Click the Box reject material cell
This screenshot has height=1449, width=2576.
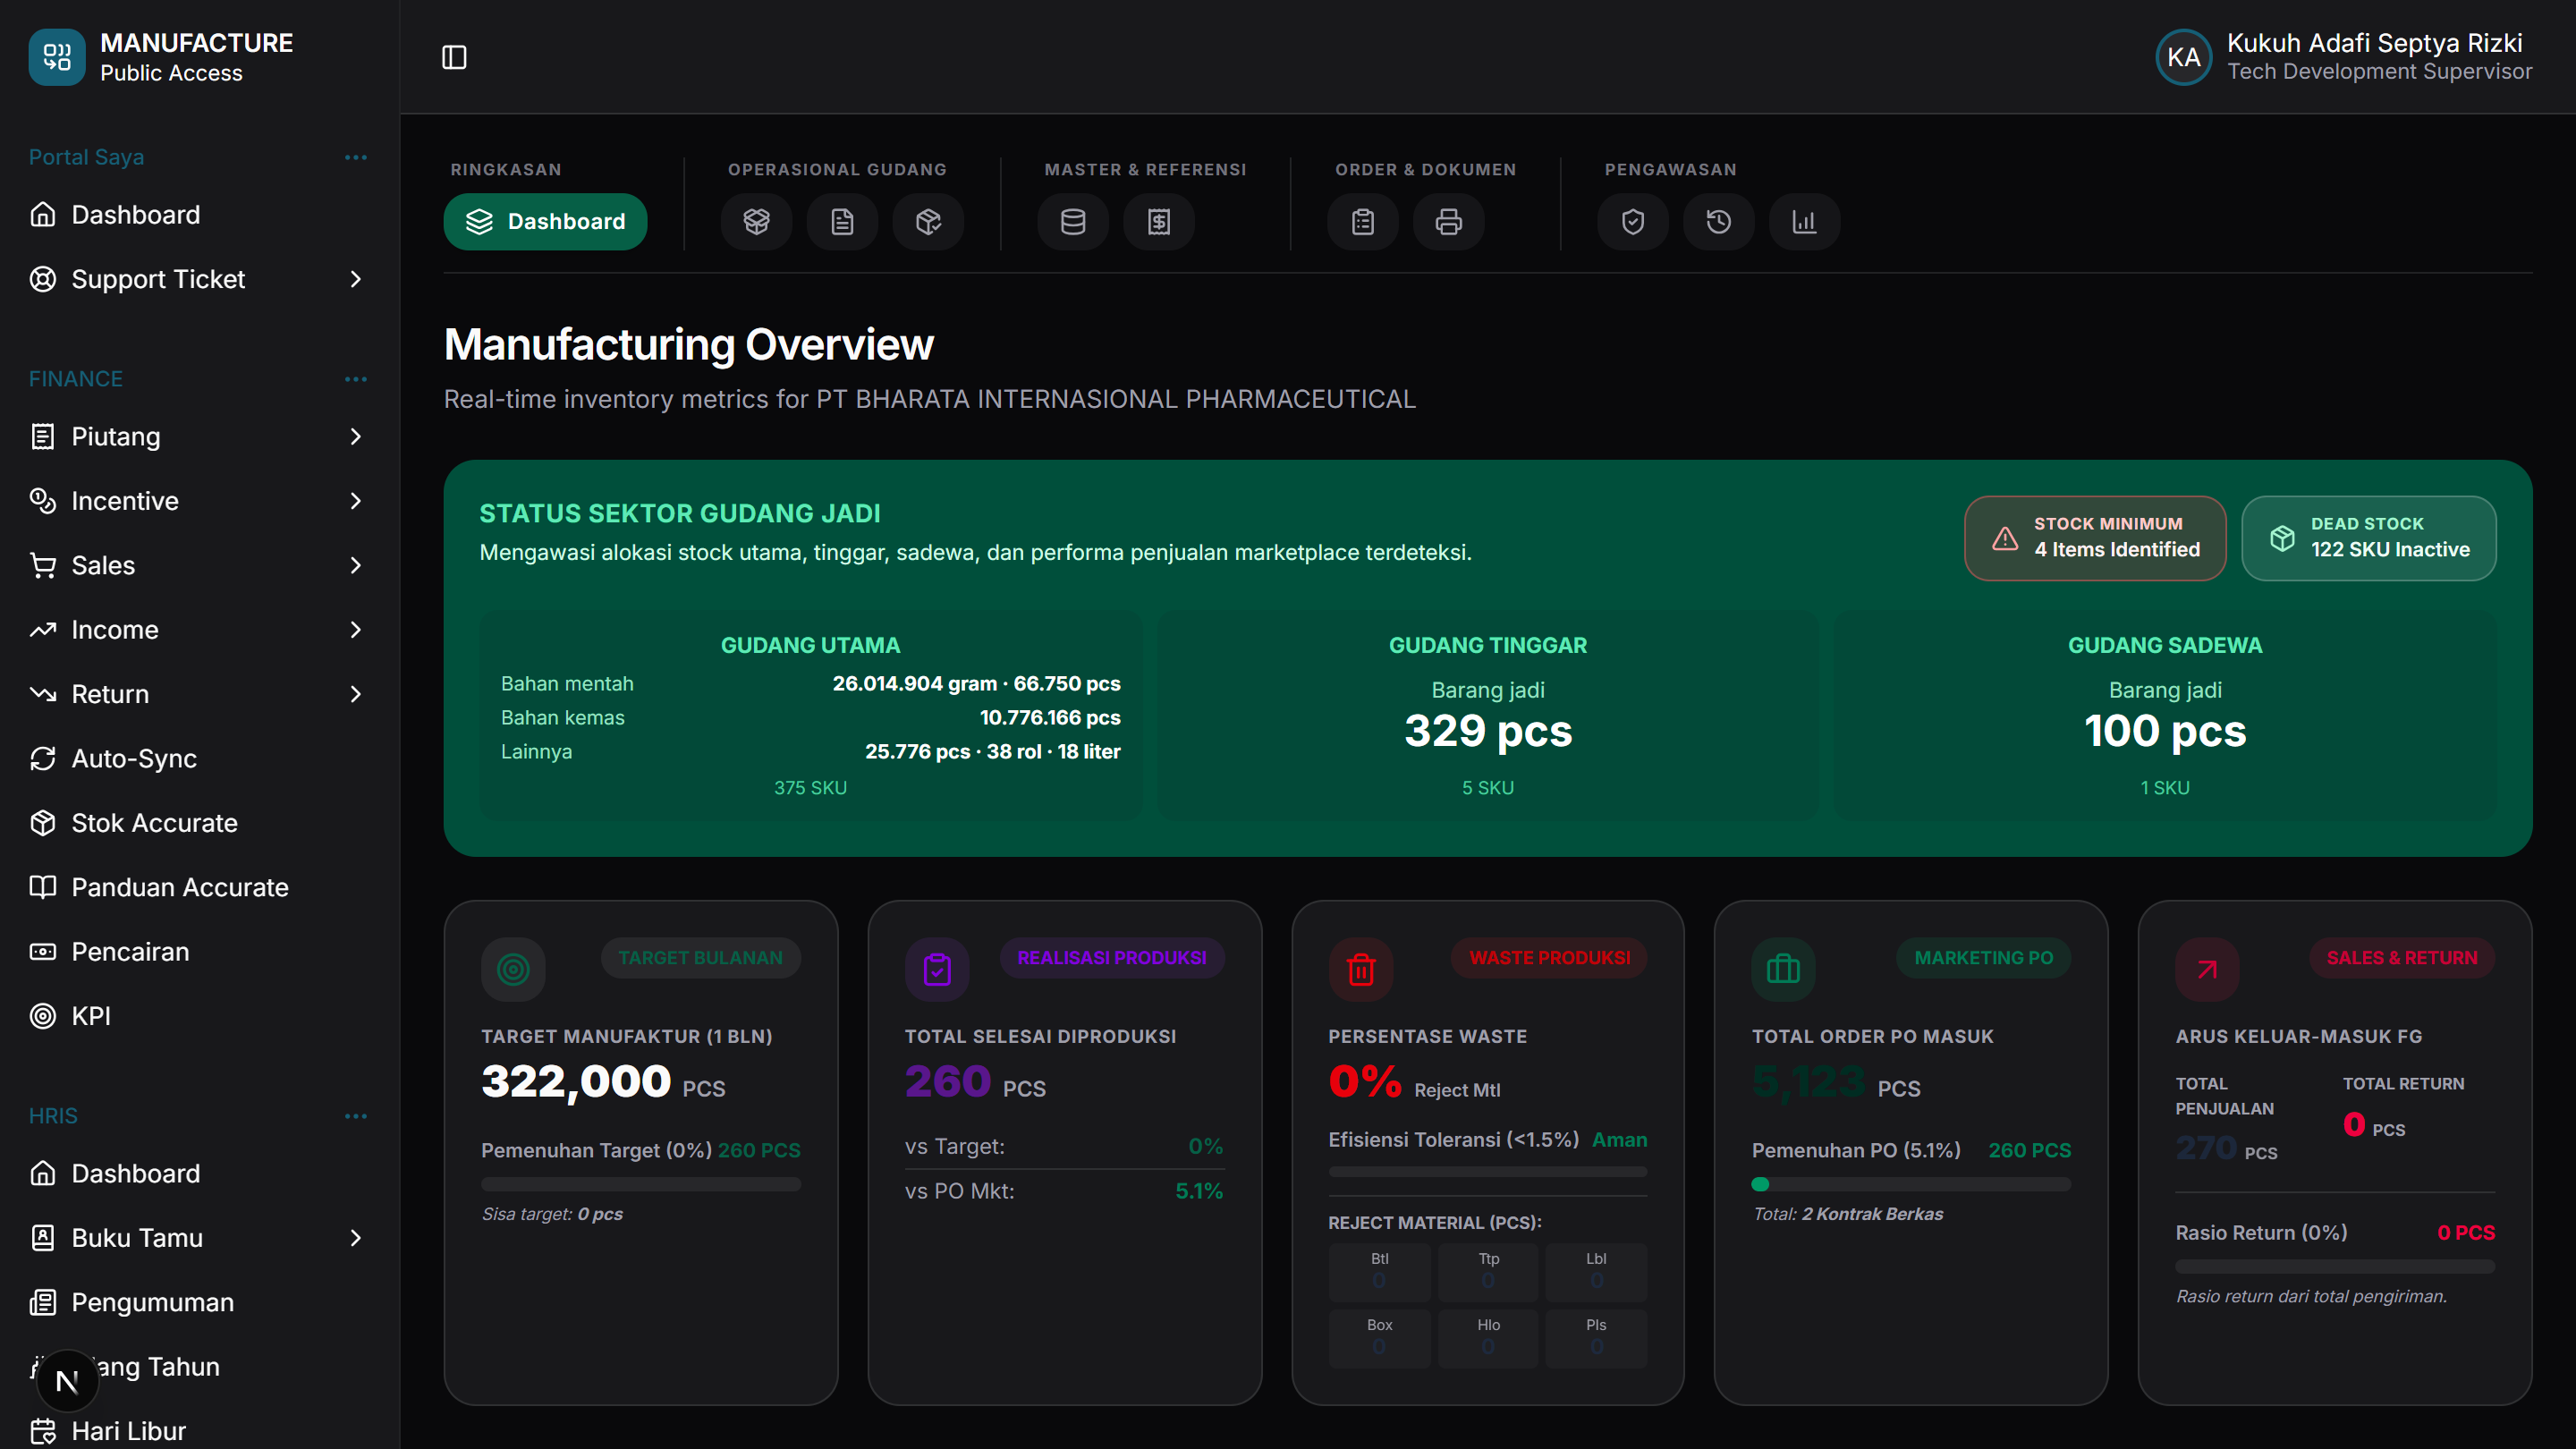click(1379, 1338)
